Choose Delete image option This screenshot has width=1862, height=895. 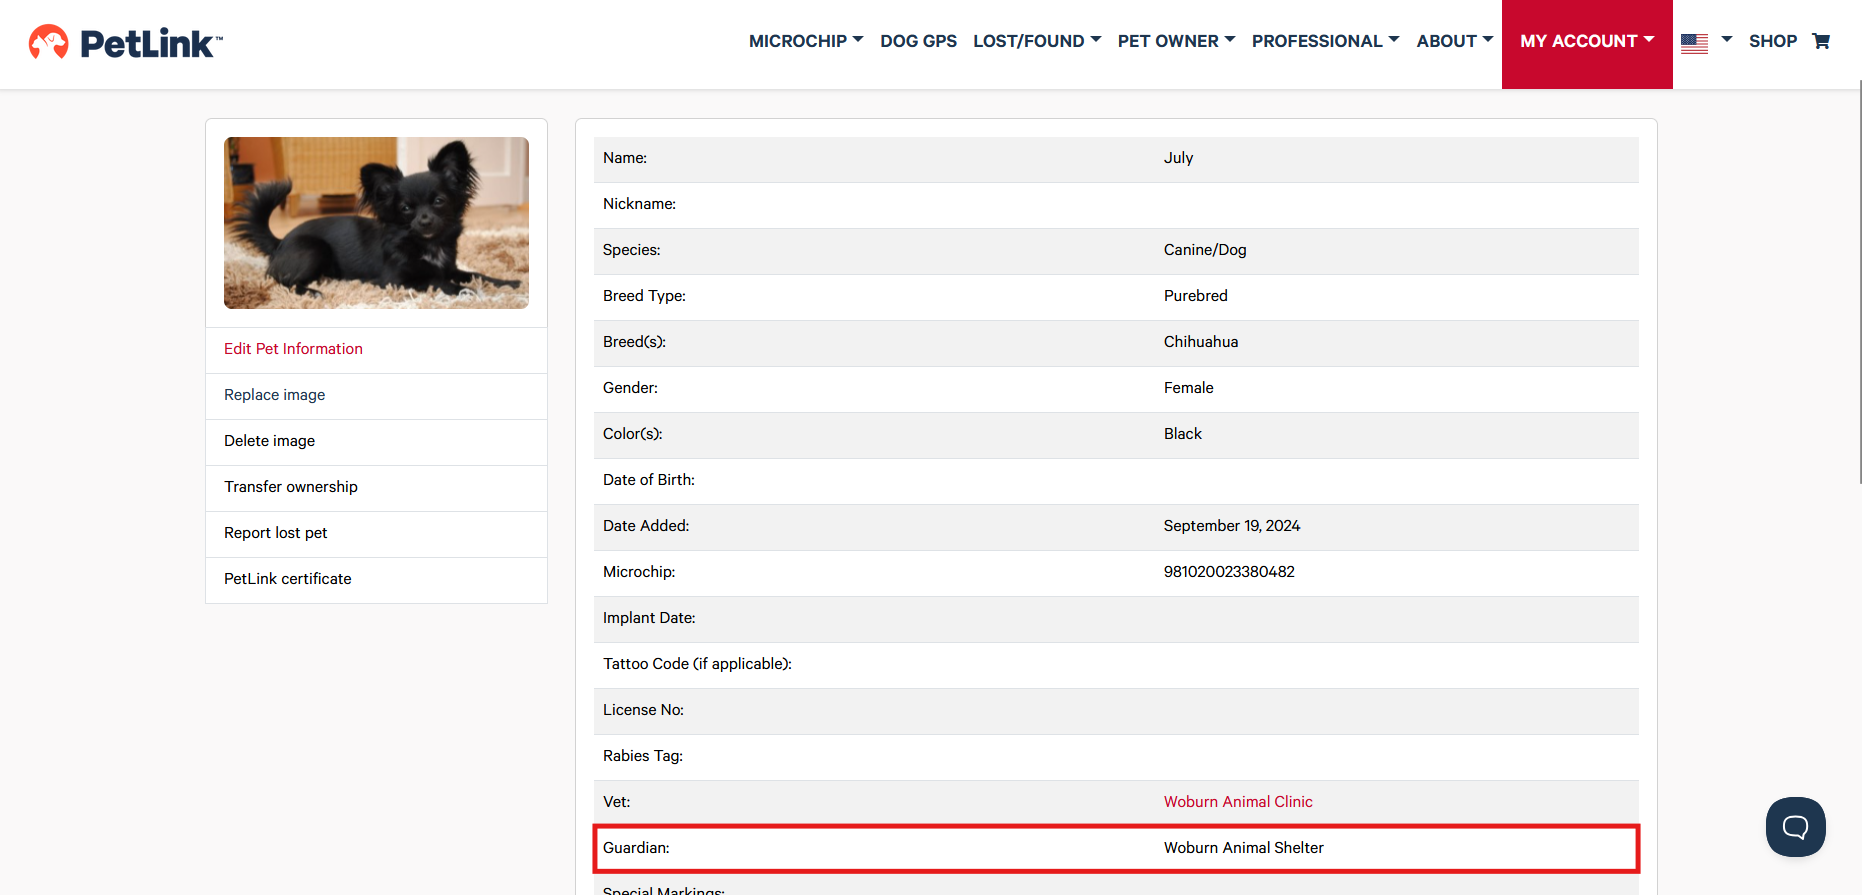point(269,441)
